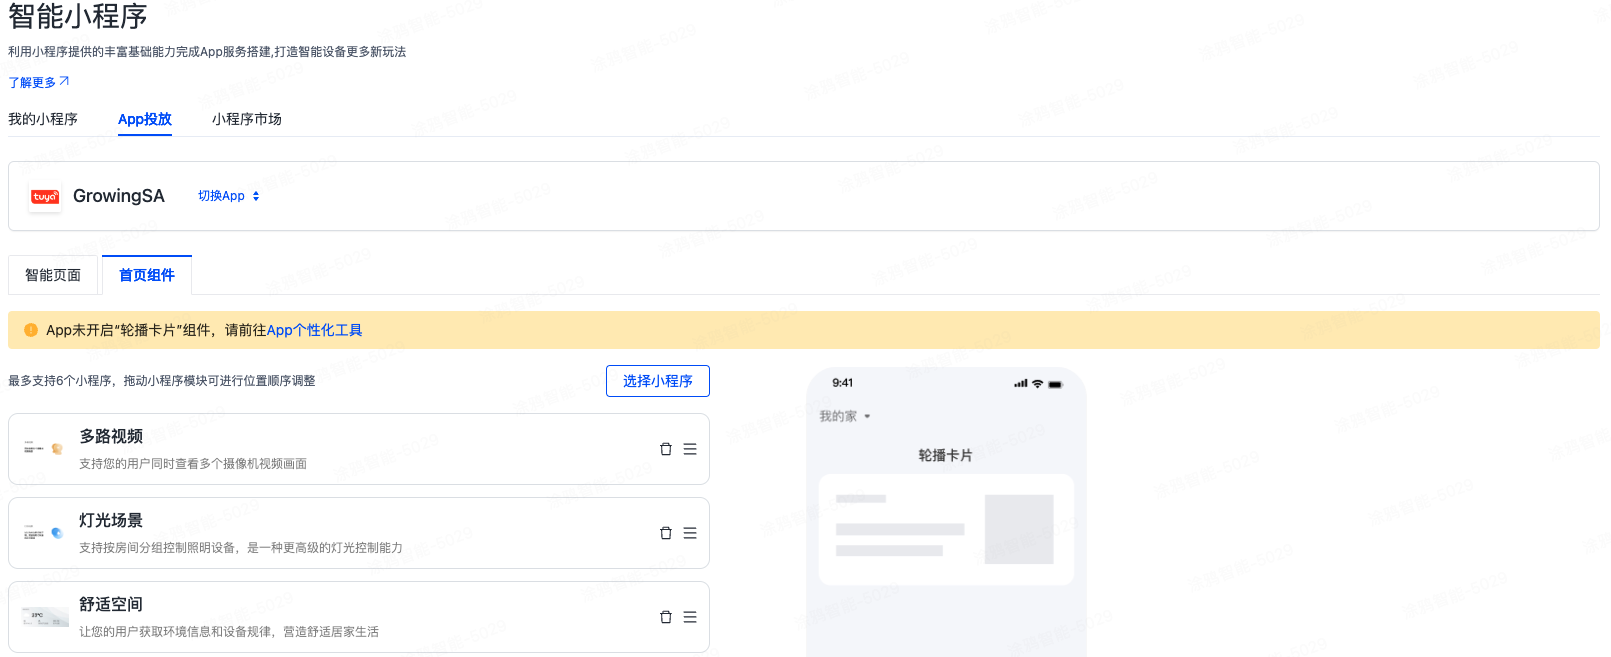Delete the 舒适空间 mini program
The image size is (1611, 657).
[x=665, y=617]
